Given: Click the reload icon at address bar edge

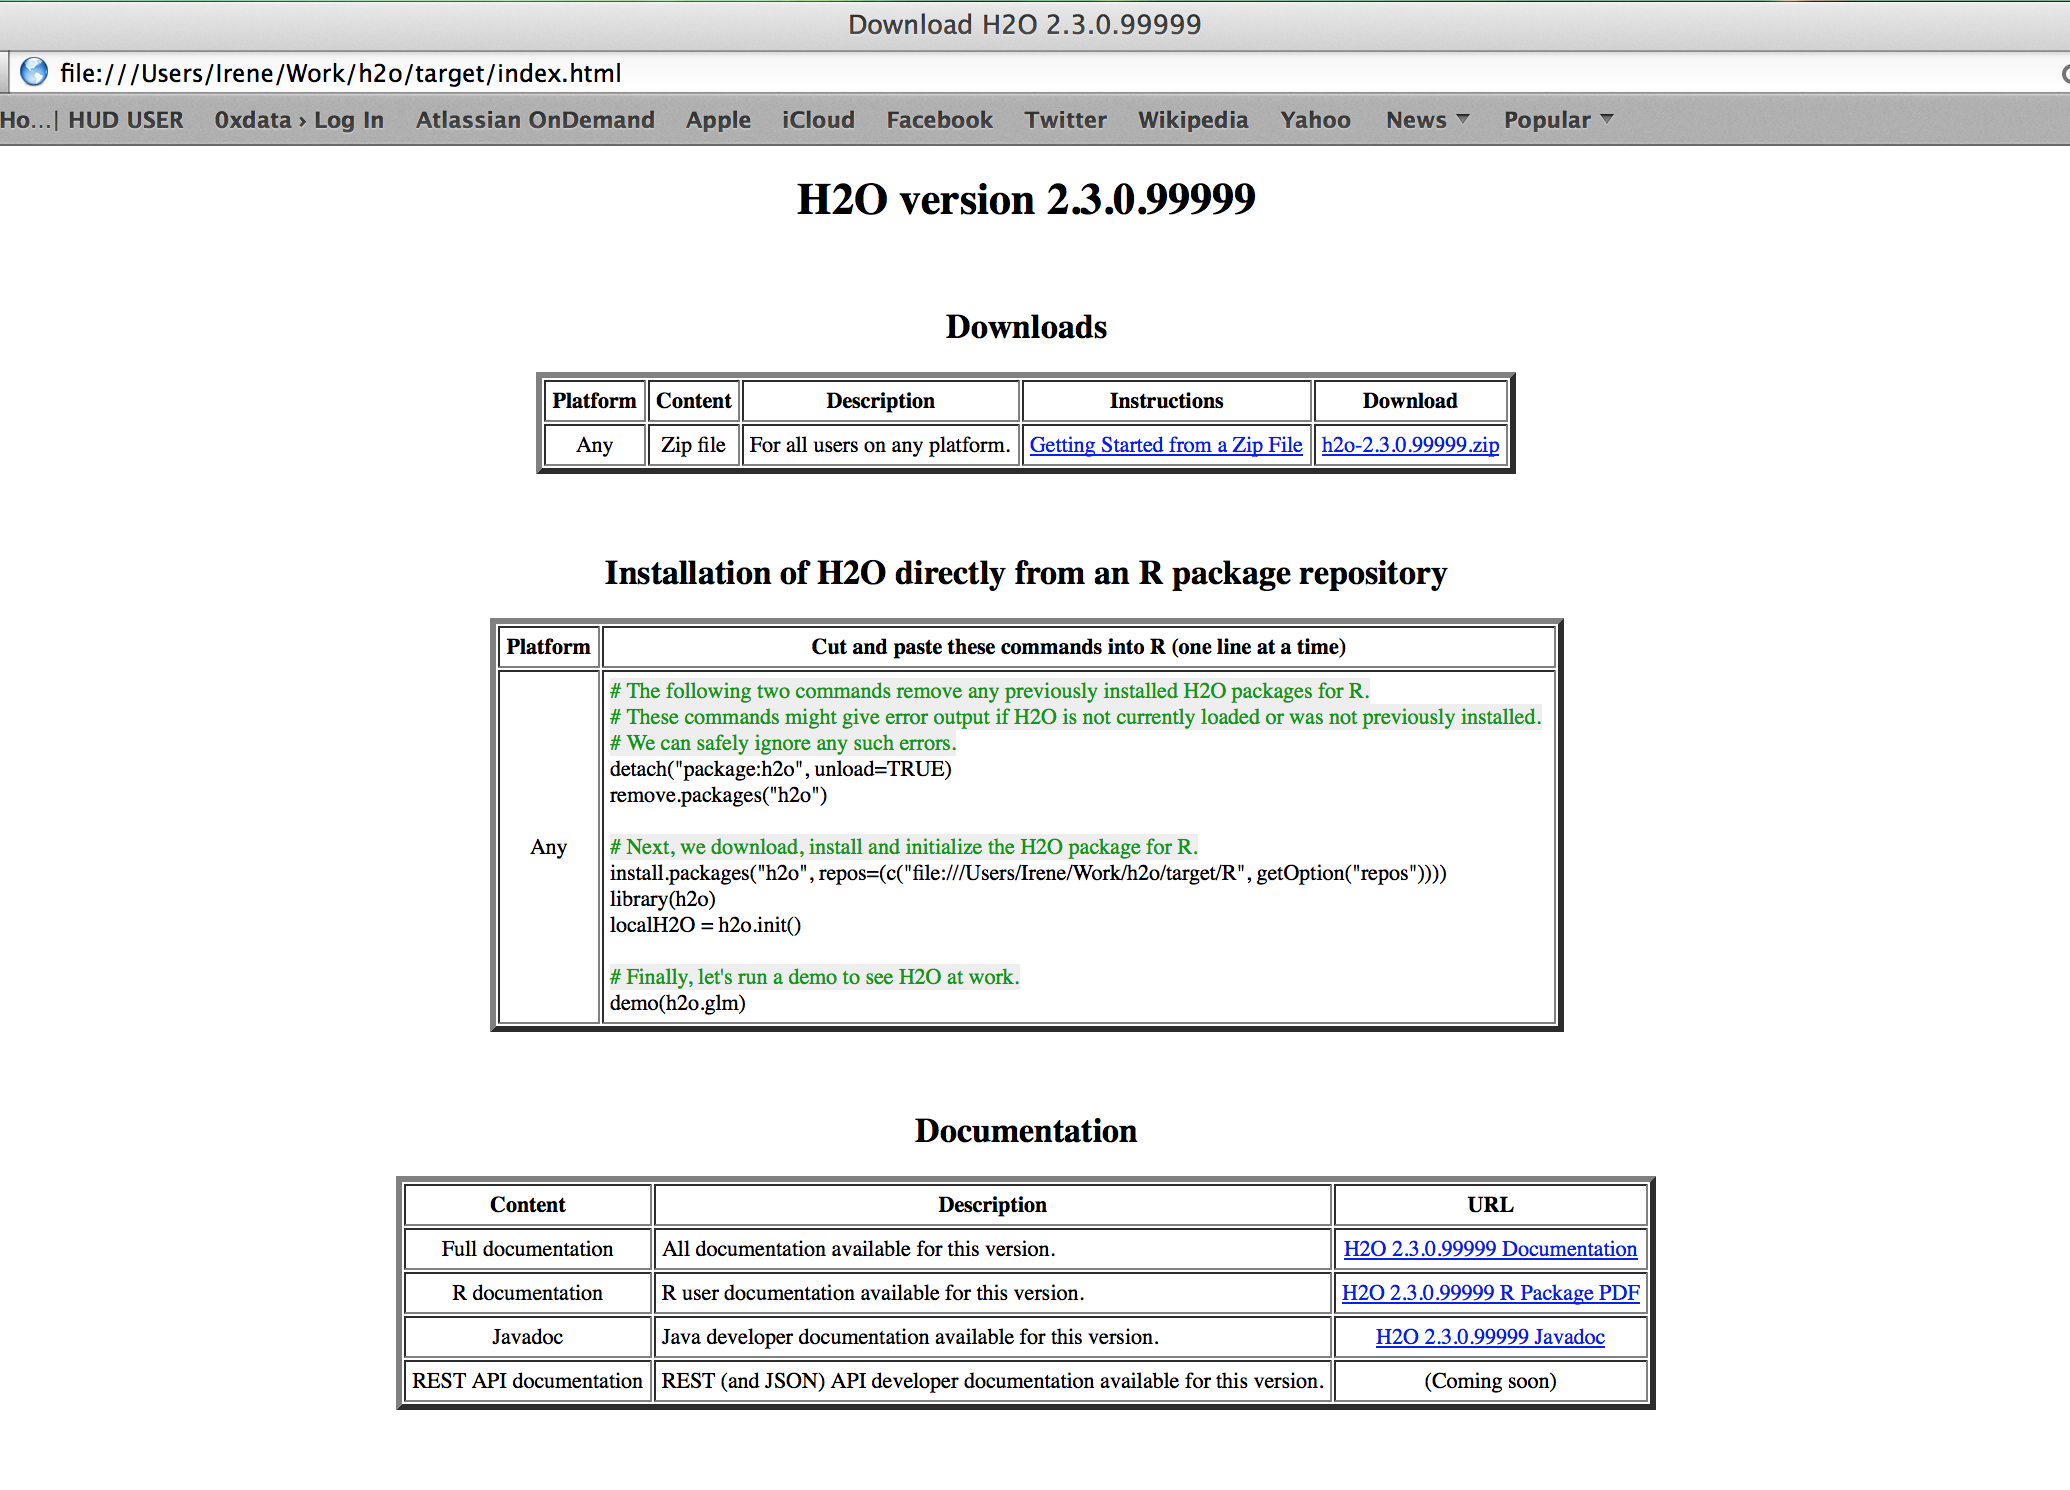Looking at the screenshot, I should (2064, 73).
